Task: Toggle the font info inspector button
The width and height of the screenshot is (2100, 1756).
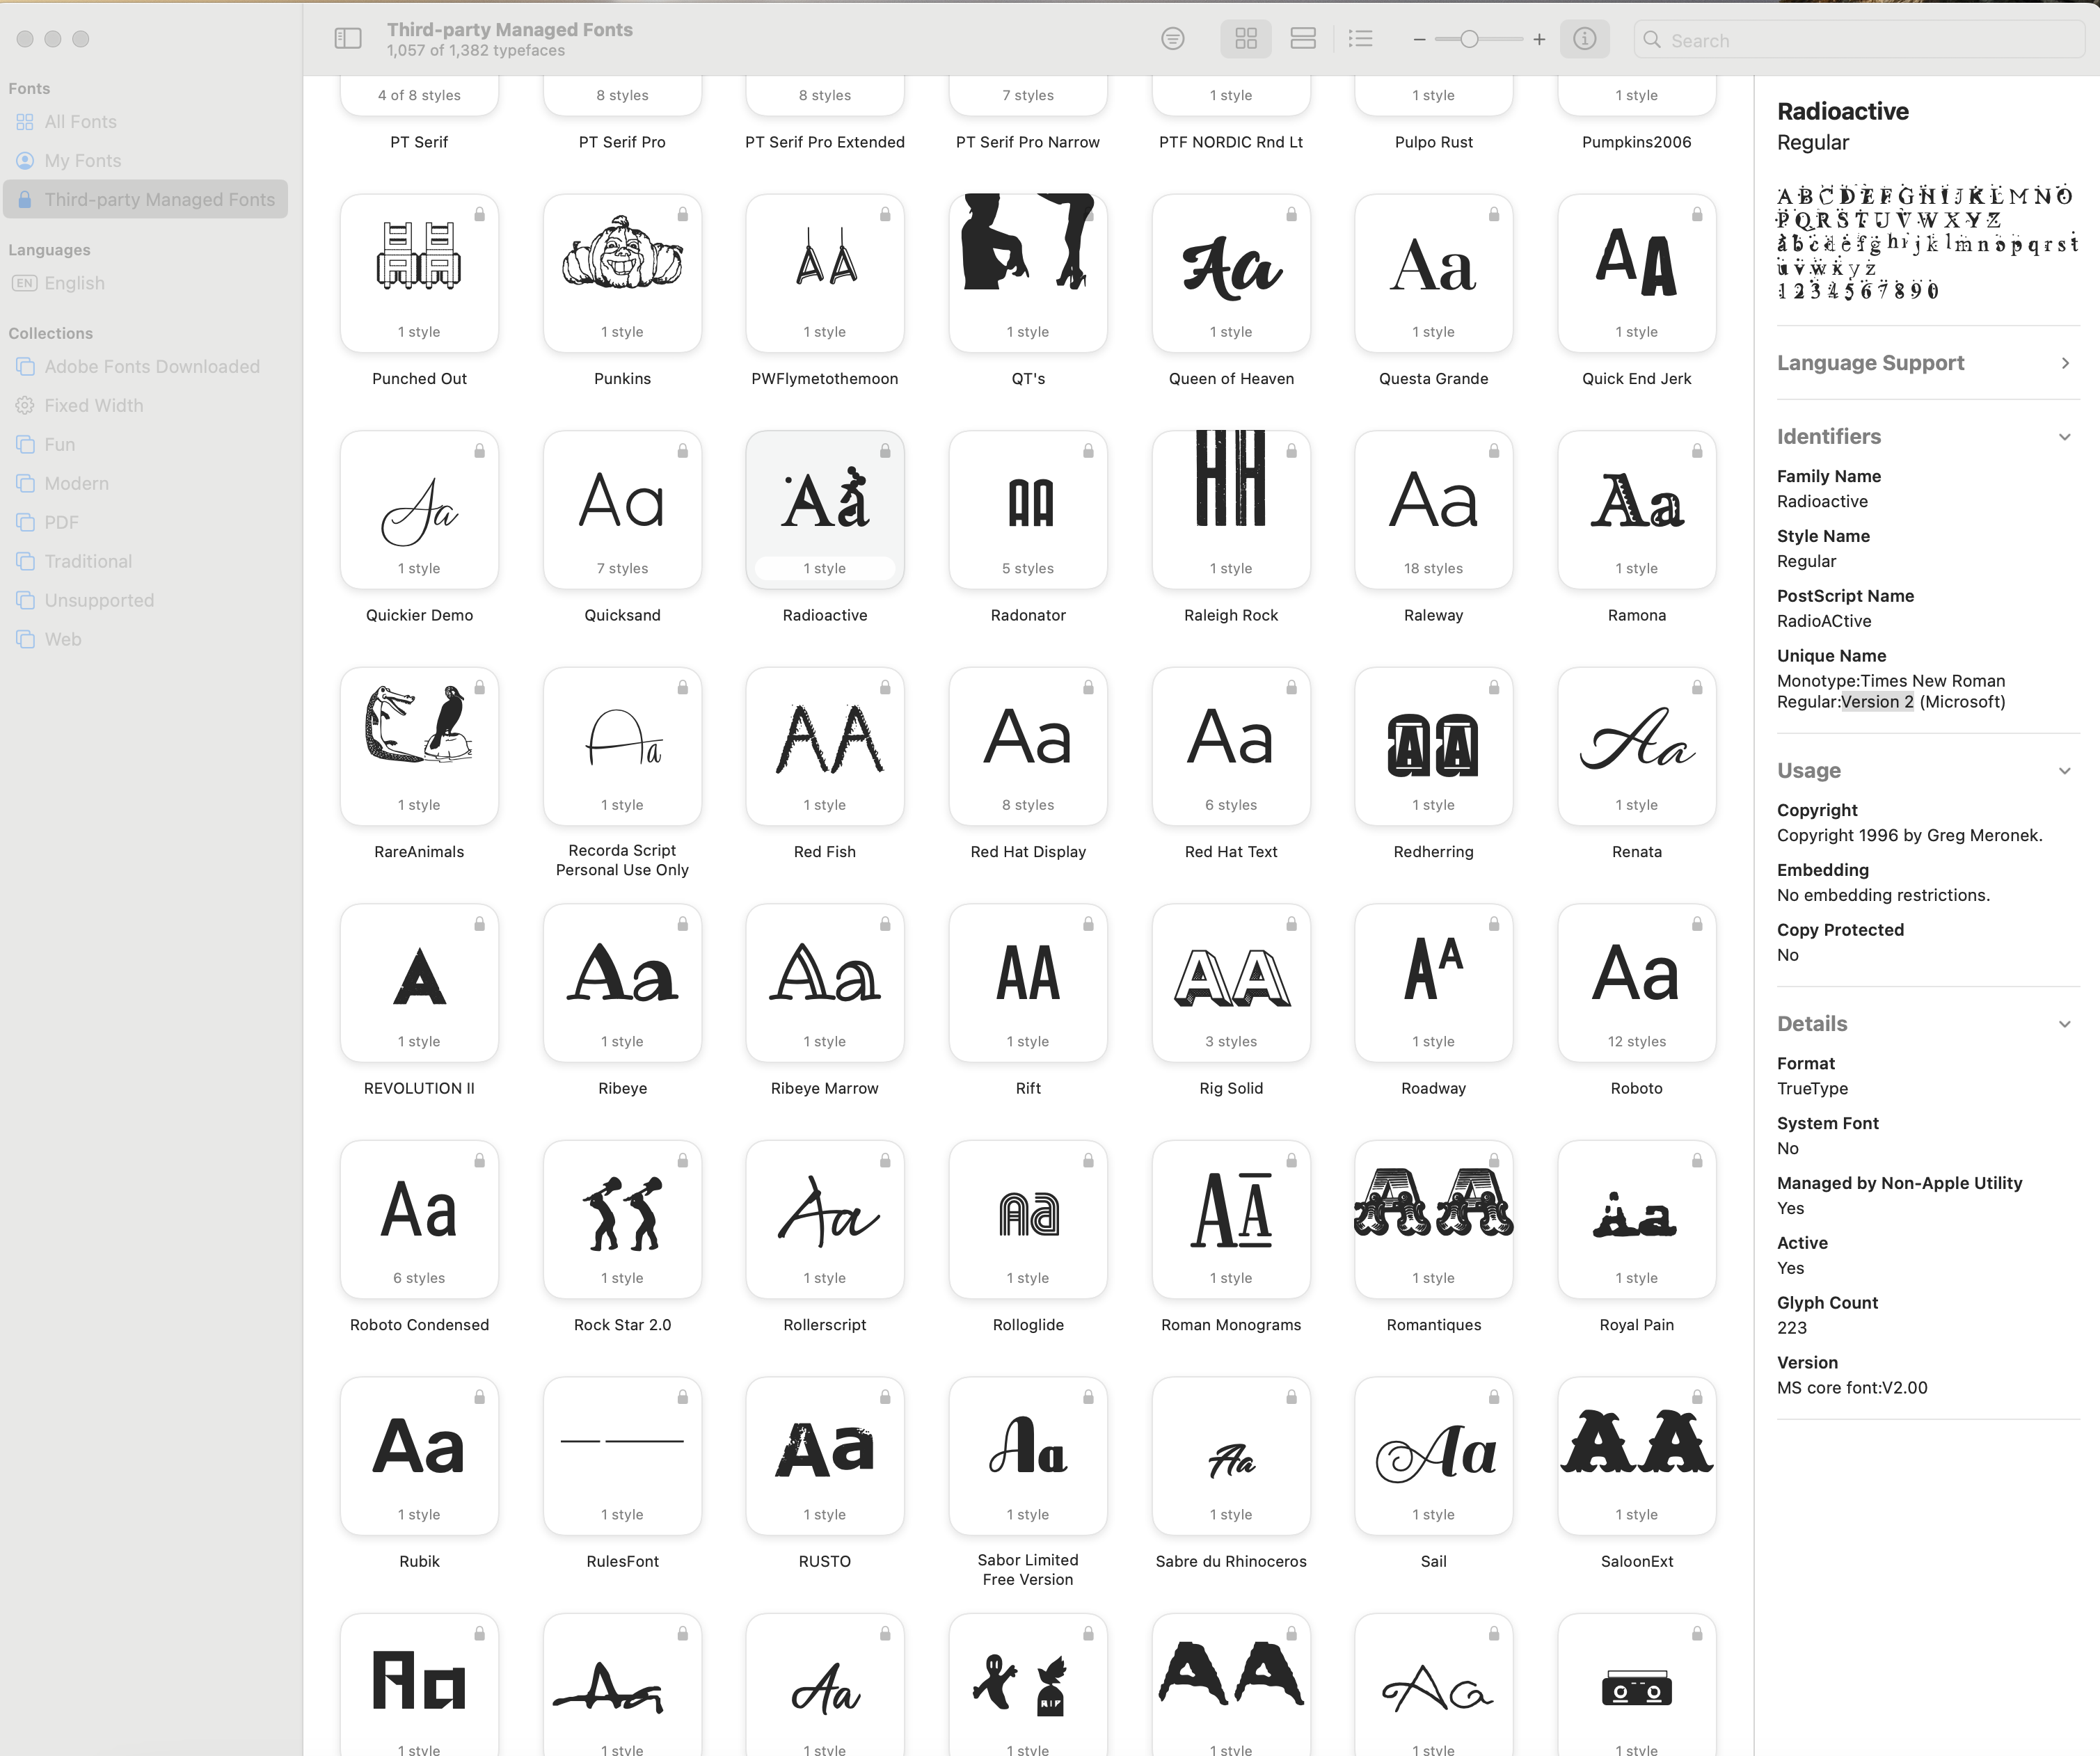Action: 1584,39
